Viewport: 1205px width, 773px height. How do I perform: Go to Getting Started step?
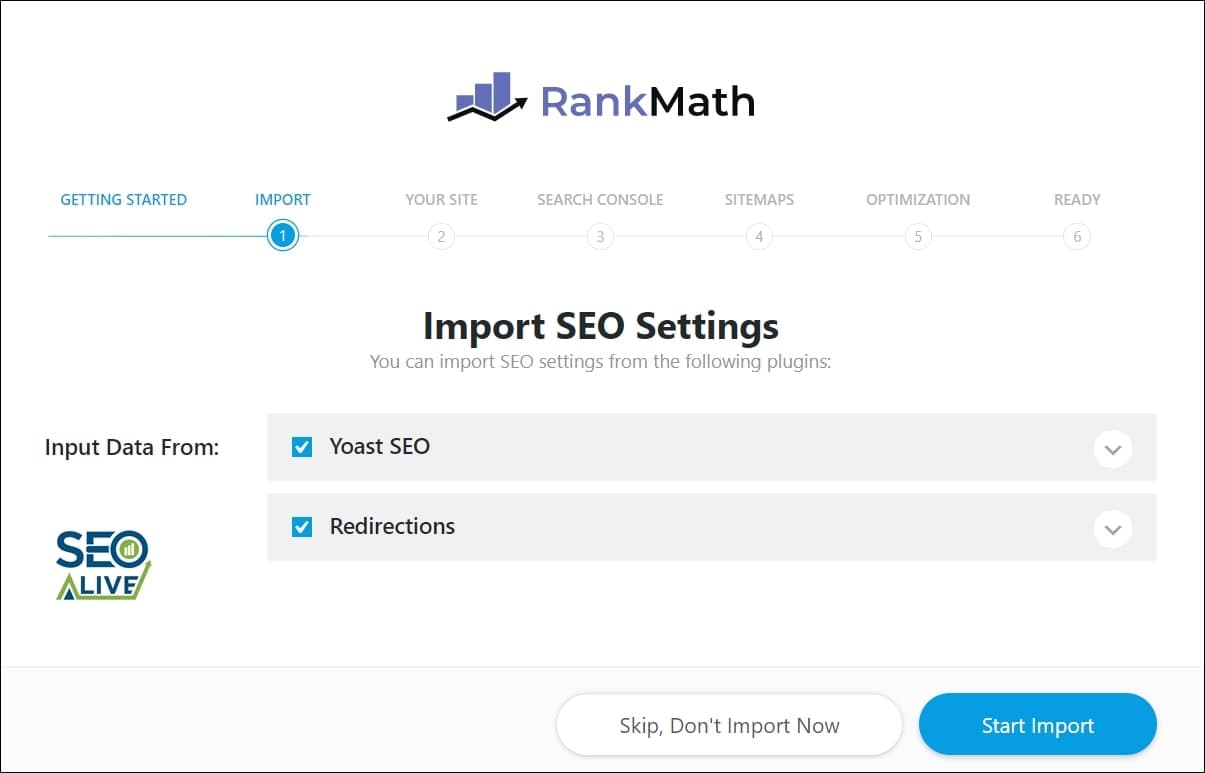[x=124, y=199]
